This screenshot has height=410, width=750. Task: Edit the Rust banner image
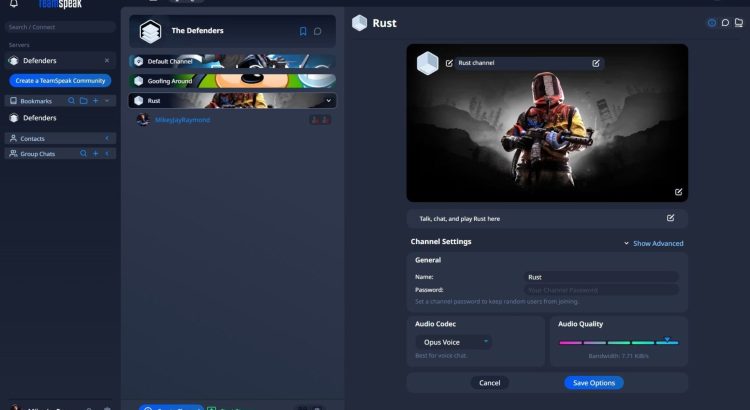click(678, 192)
